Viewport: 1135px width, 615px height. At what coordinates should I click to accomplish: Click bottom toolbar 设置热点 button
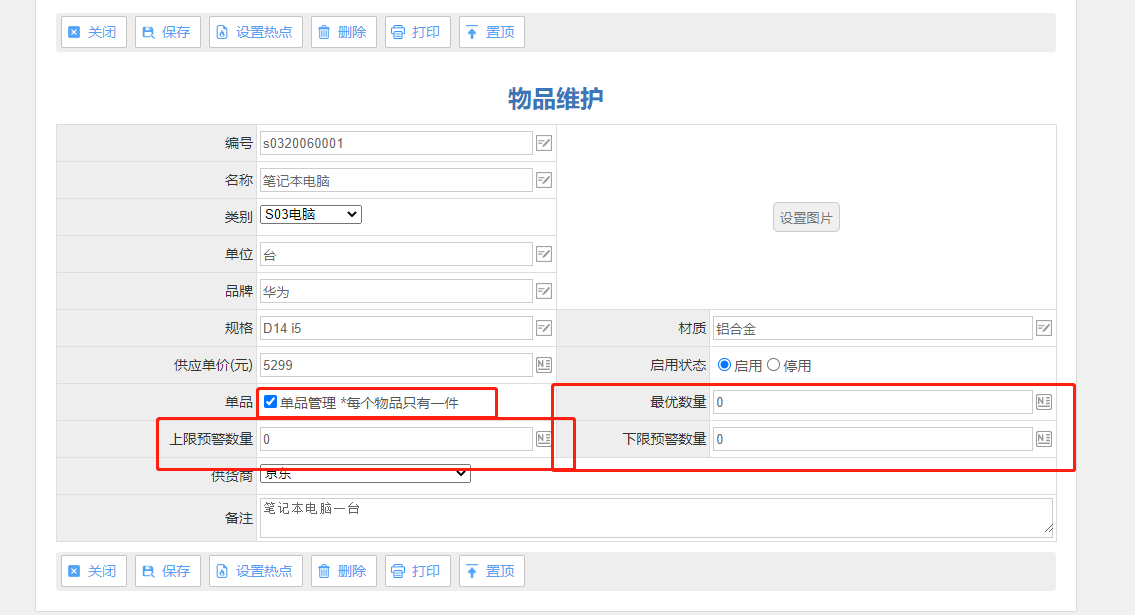tap(256, 571)
